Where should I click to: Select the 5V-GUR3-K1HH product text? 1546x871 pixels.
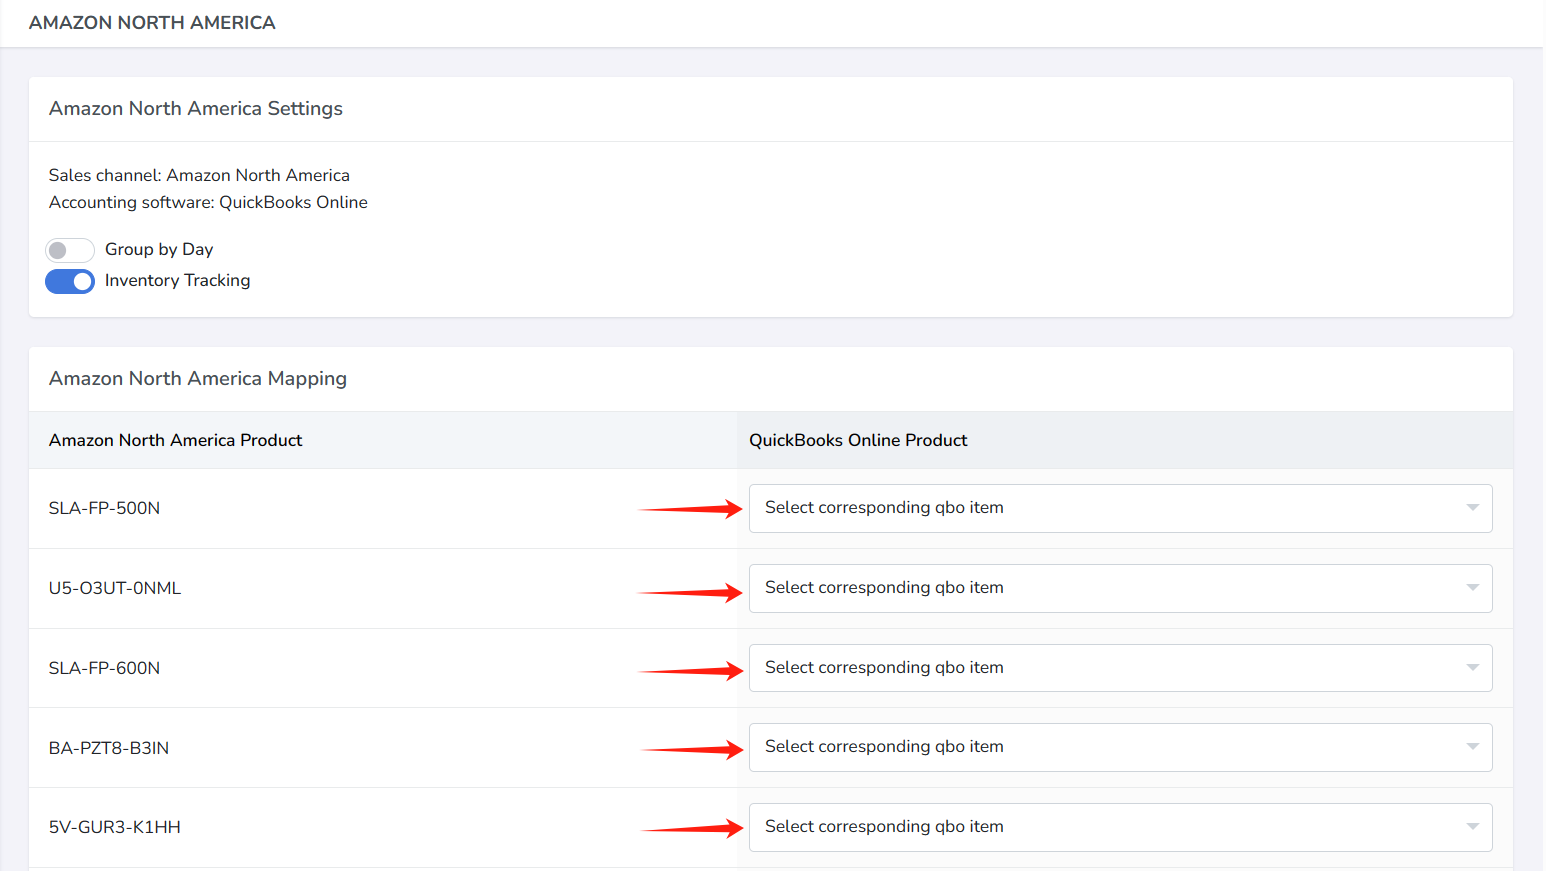115,827
